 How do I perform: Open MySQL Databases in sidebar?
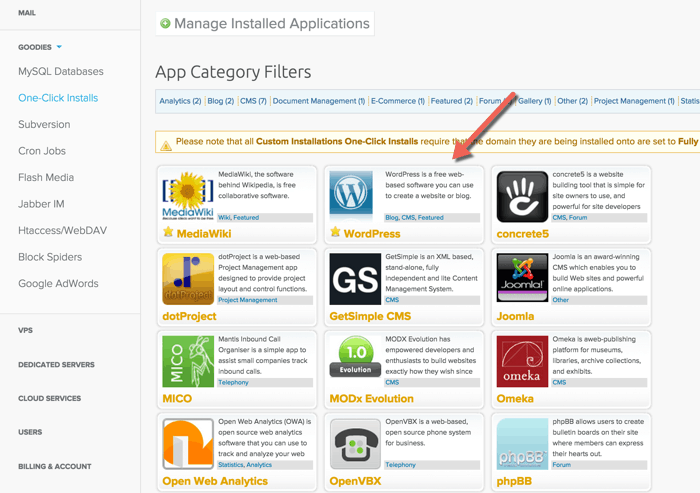coord(61,71)
